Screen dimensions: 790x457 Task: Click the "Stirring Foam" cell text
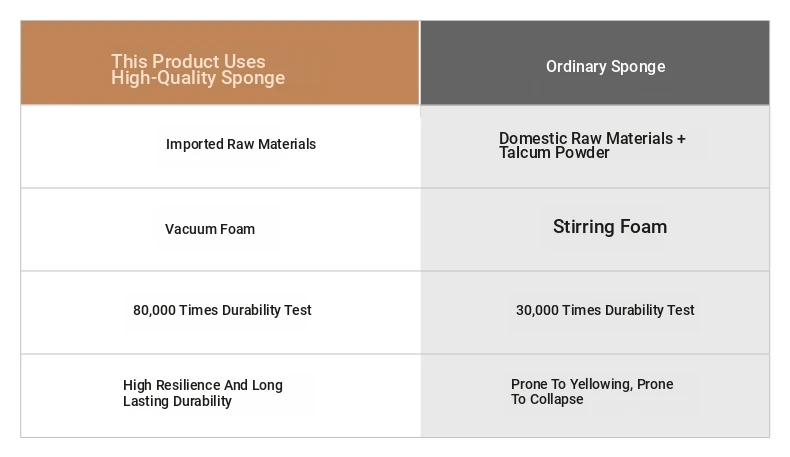[609, 227]
